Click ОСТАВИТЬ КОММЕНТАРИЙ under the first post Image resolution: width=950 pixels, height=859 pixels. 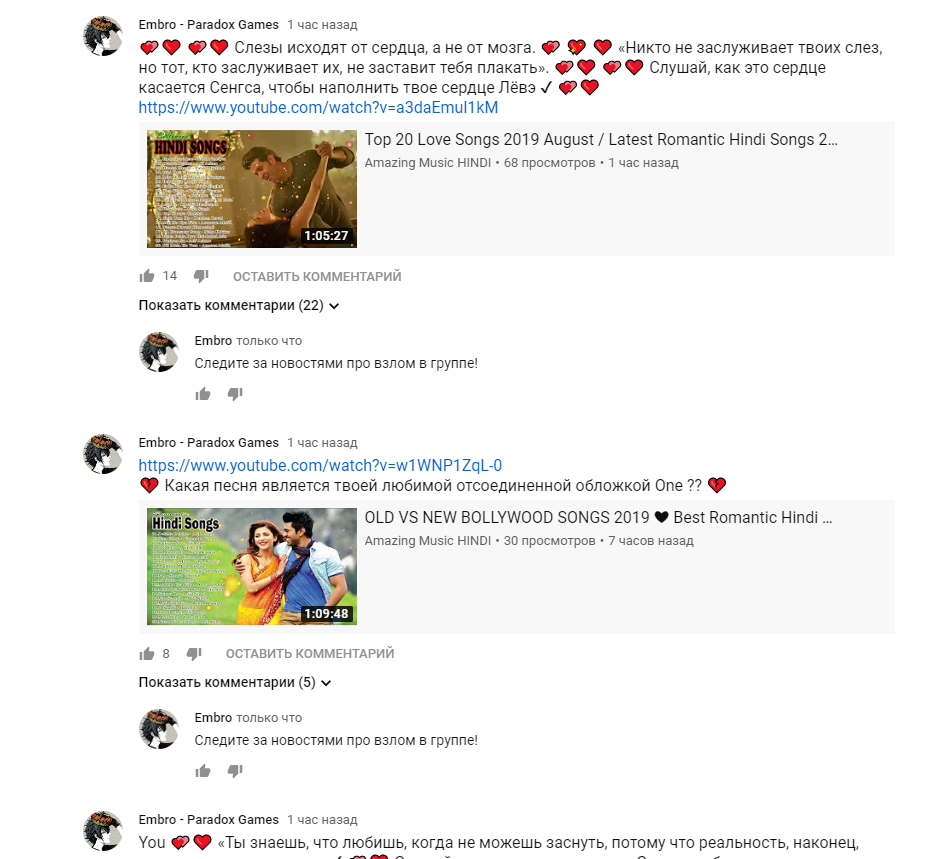pos(317,277)
